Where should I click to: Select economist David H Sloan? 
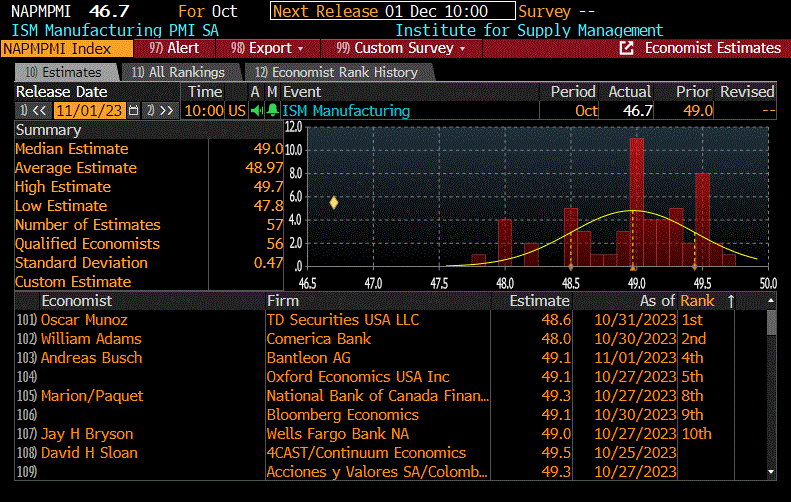click(x=89, y=453)
